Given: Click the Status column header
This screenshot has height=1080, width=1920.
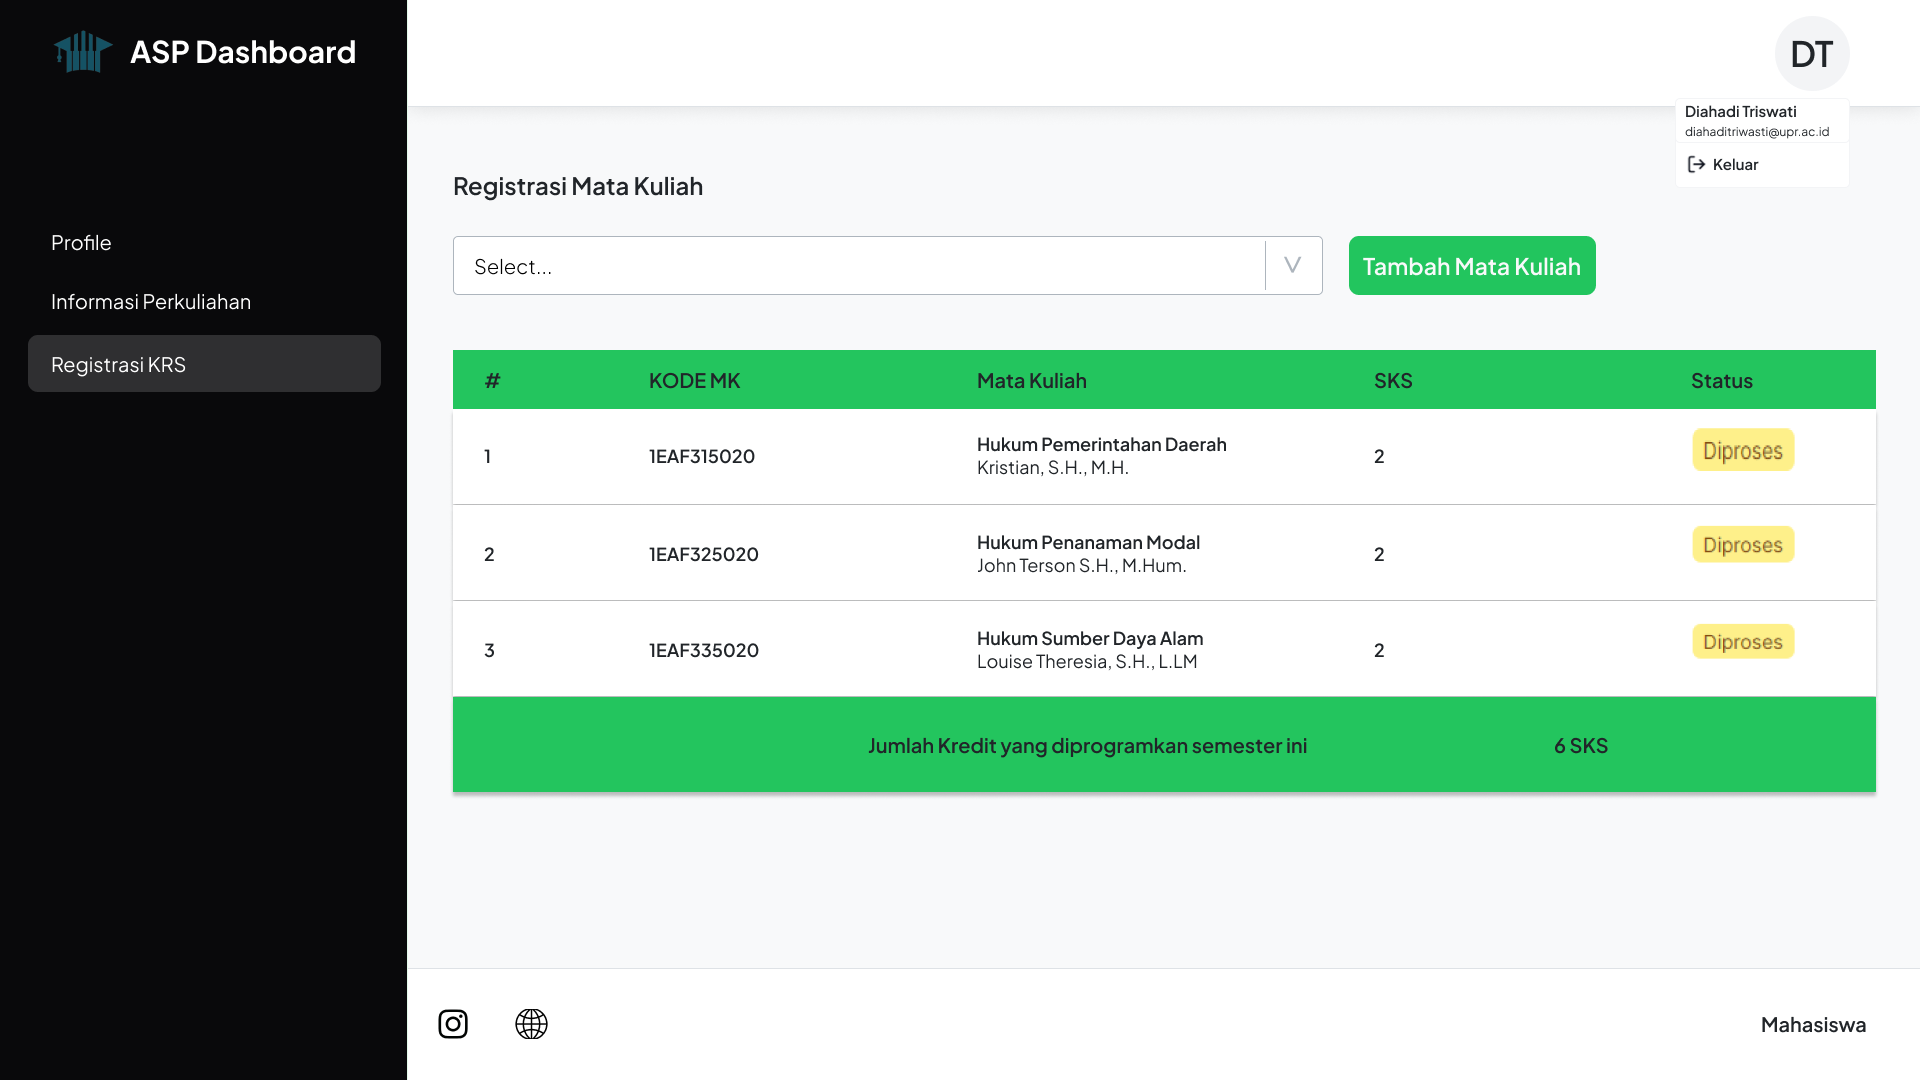Looking at the screenshot, I should (x=1721, y=381).
